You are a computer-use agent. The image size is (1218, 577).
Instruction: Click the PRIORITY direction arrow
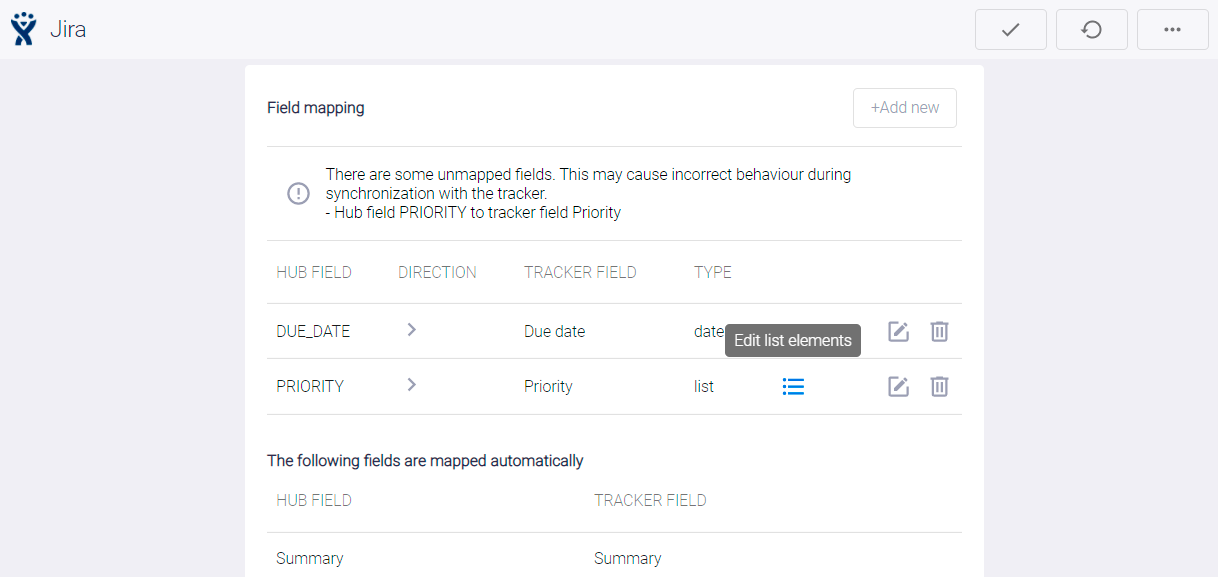point(411,385)
